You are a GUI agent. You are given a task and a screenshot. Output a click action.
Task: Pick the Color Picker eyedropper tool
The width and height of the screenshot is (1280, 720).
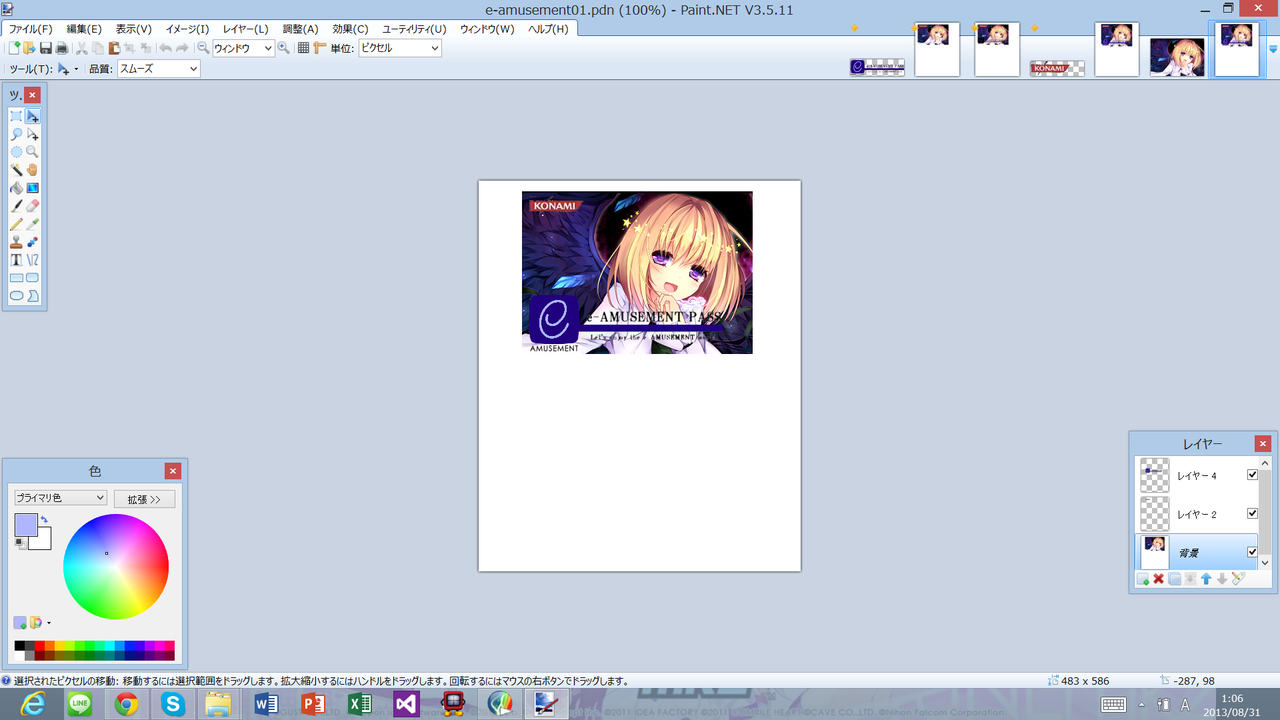coord(33,224)
